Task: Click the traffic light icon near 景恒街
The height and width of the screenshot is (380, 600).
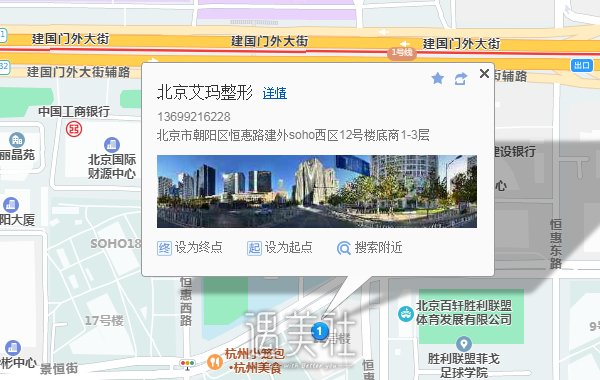Action: click(188, 364)
